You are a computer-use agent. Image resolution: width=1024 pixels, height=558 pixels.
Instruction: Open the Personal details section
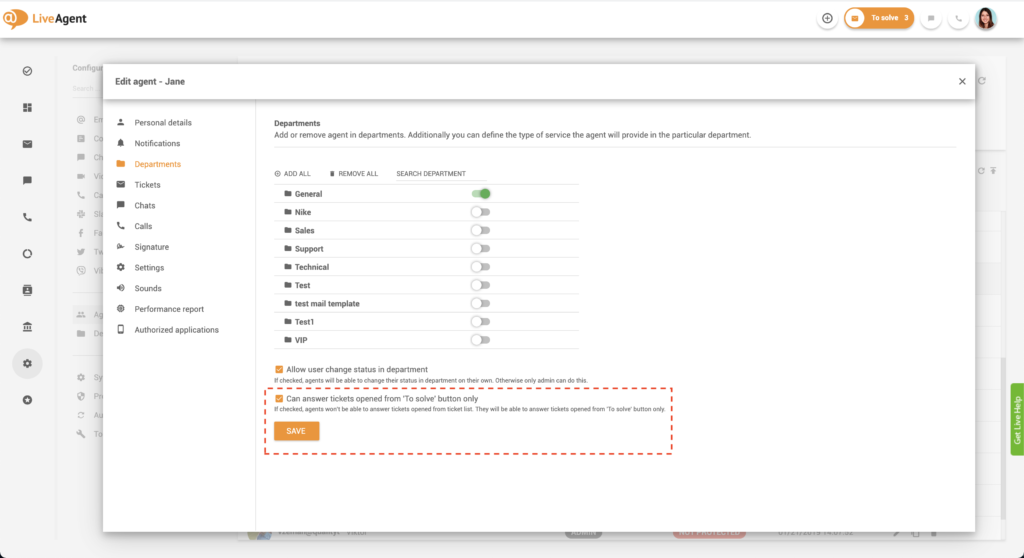(163, 123)
